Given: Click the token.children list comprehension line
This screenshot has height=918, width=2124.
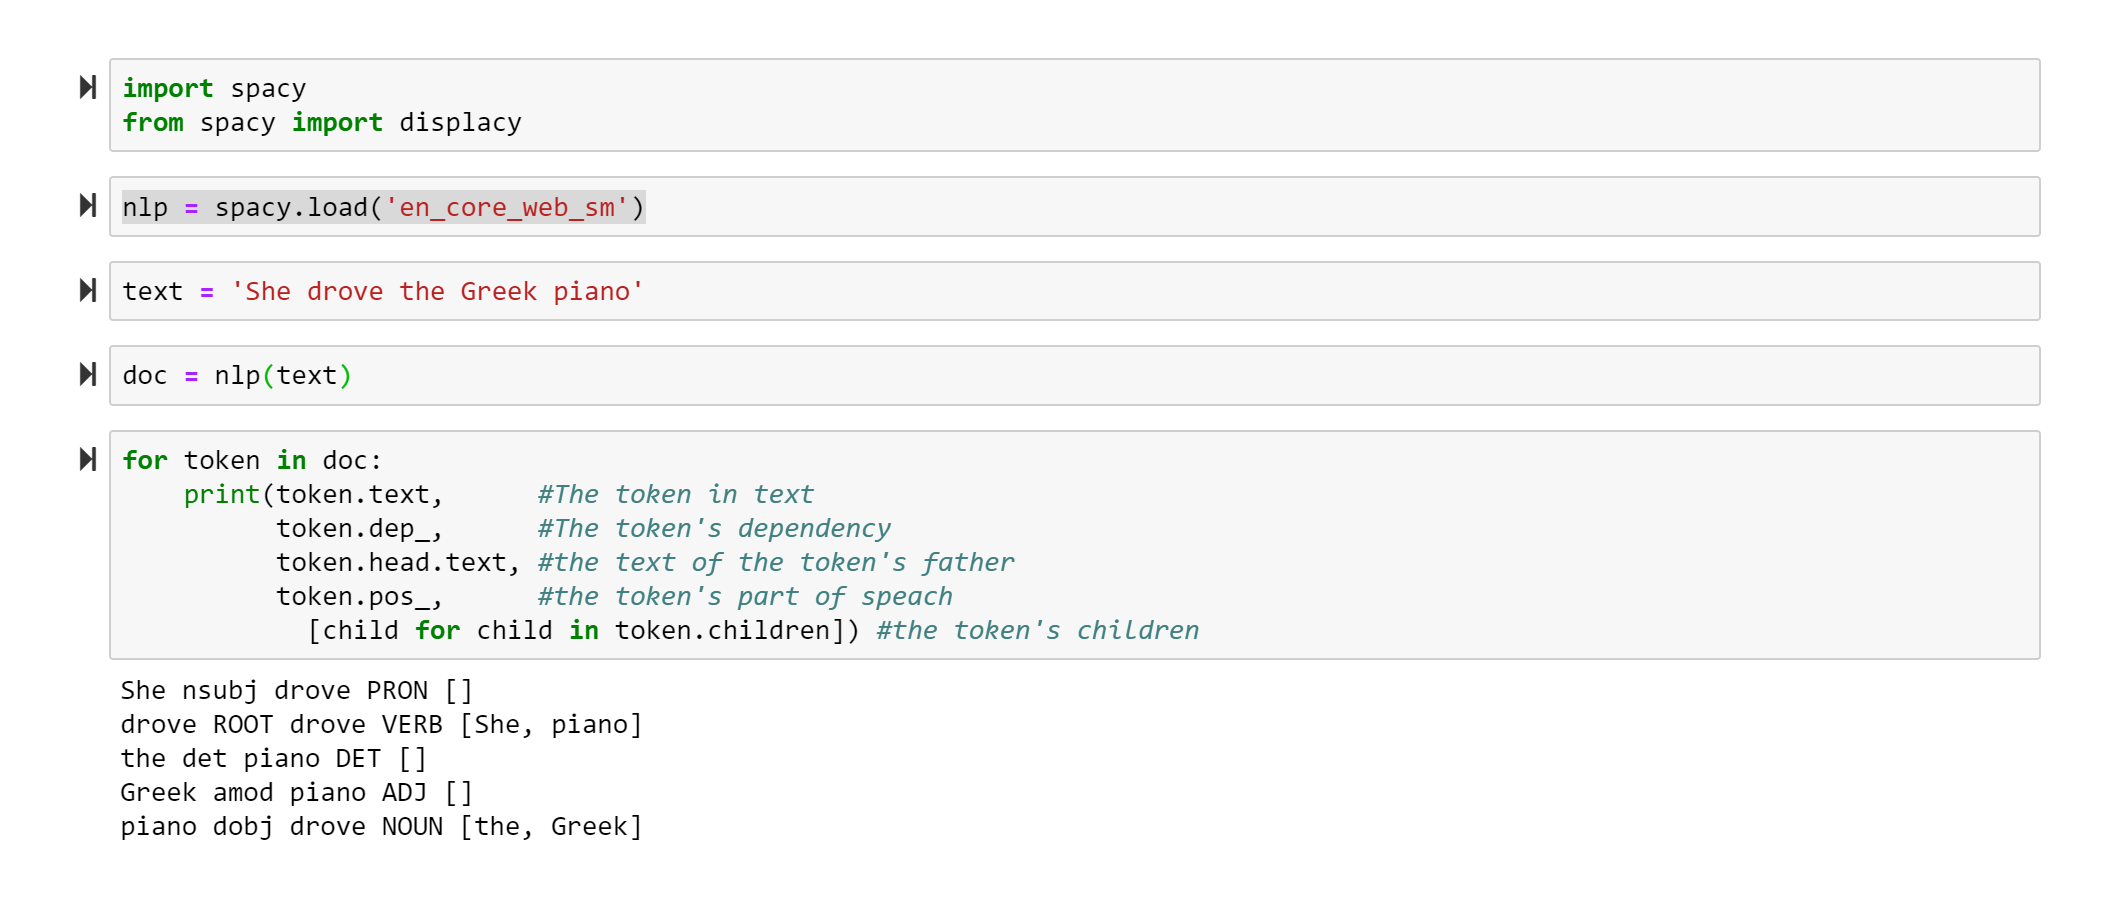Looking at the screenshot, I should click(x=583, y=631).
